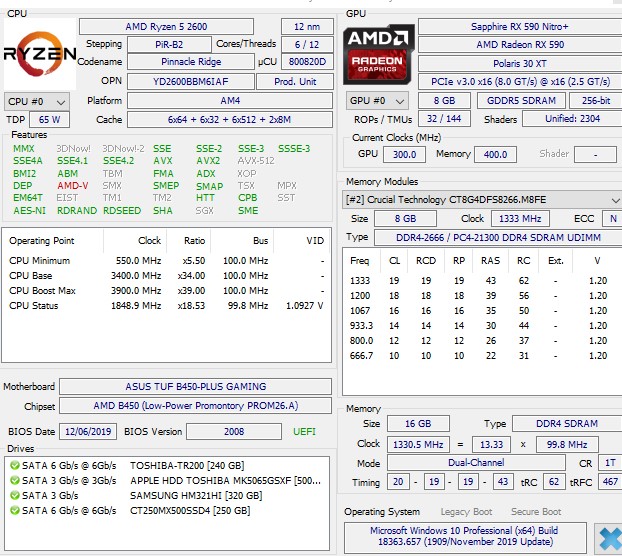
Task: Click the Secure Boot label
Action: 536,512
